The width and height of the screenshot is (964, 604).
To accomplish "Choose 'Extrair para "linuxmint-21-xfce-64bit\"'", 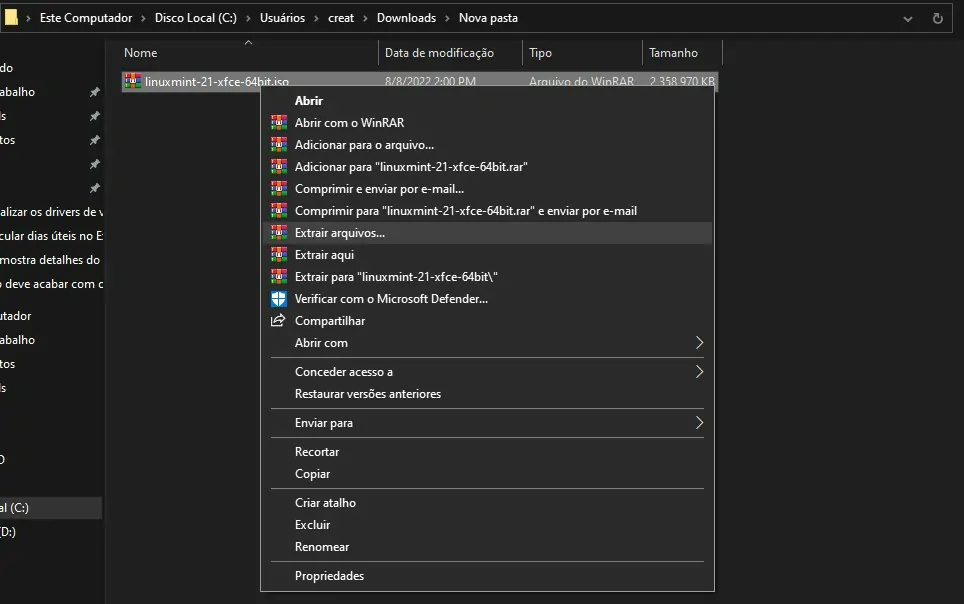I will click(x=487, y=277).
